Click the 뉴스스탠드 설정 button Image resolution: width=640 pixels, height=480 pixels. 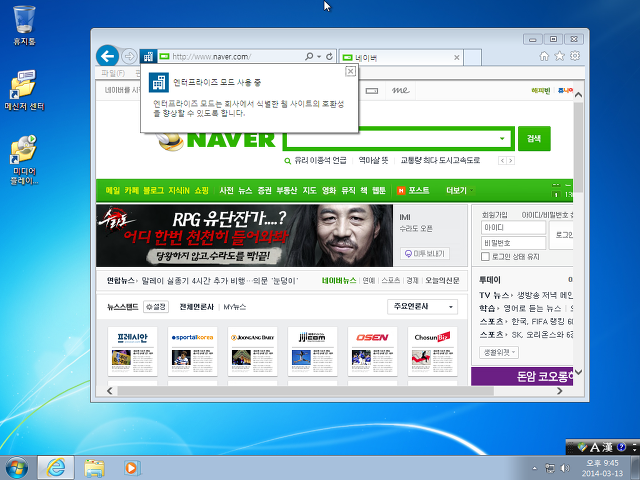pyautogui.click(x=156, y=307)
